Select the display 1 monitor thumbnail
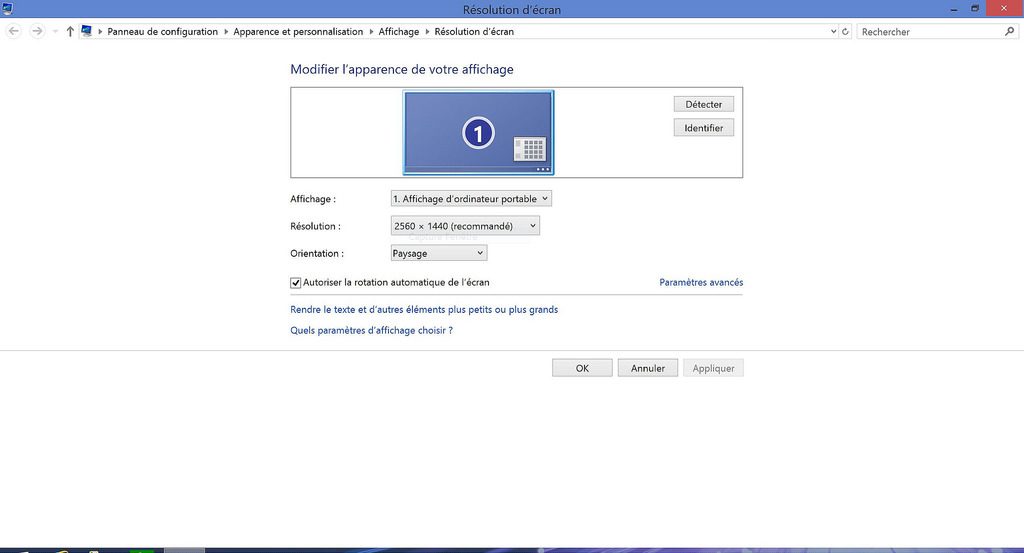This screenshot has height=553, width=1024. point(478,132)
